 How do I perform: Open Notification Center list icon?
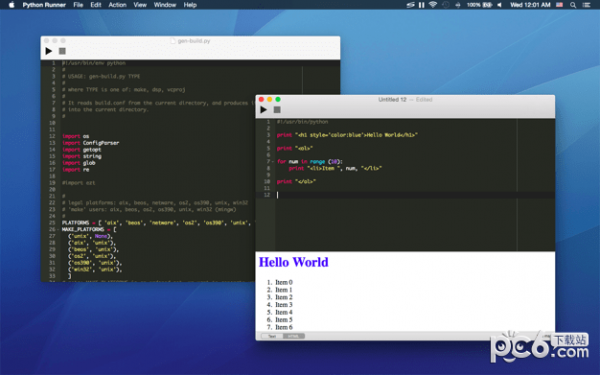click(x=586, y=5)
